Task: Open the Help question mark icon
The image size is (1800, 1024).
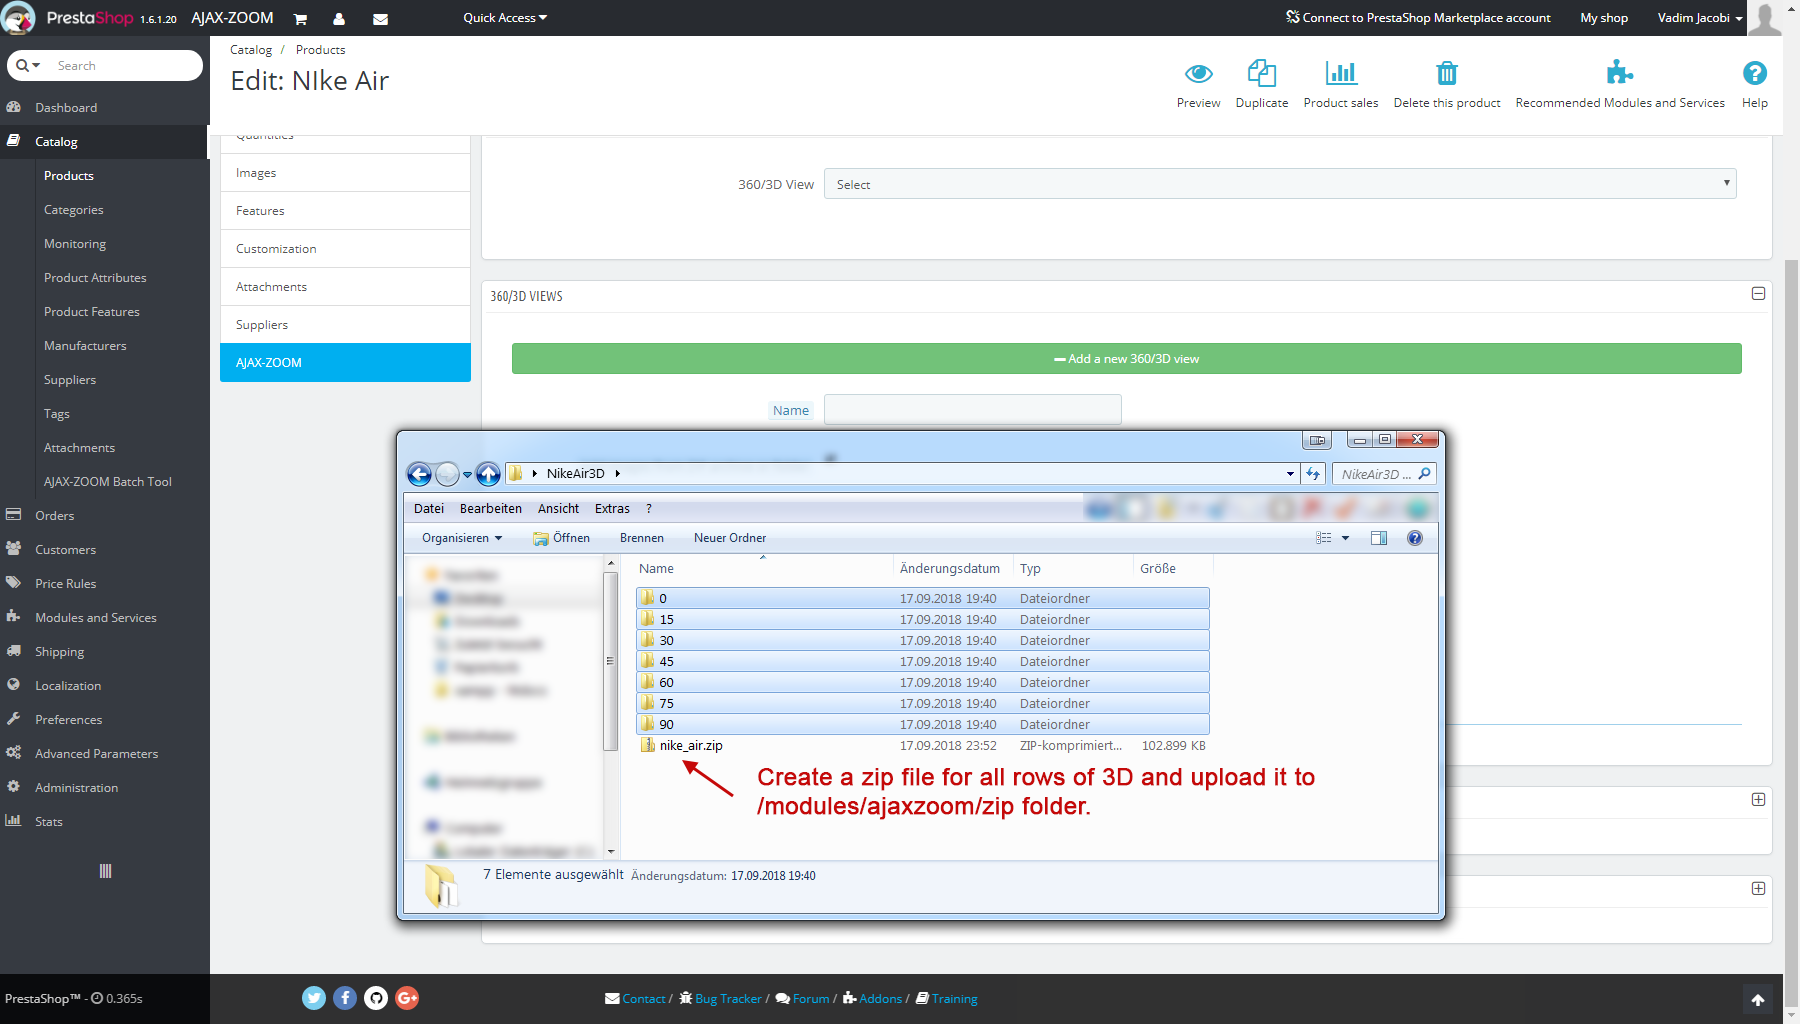Action: pos(1754,73)
